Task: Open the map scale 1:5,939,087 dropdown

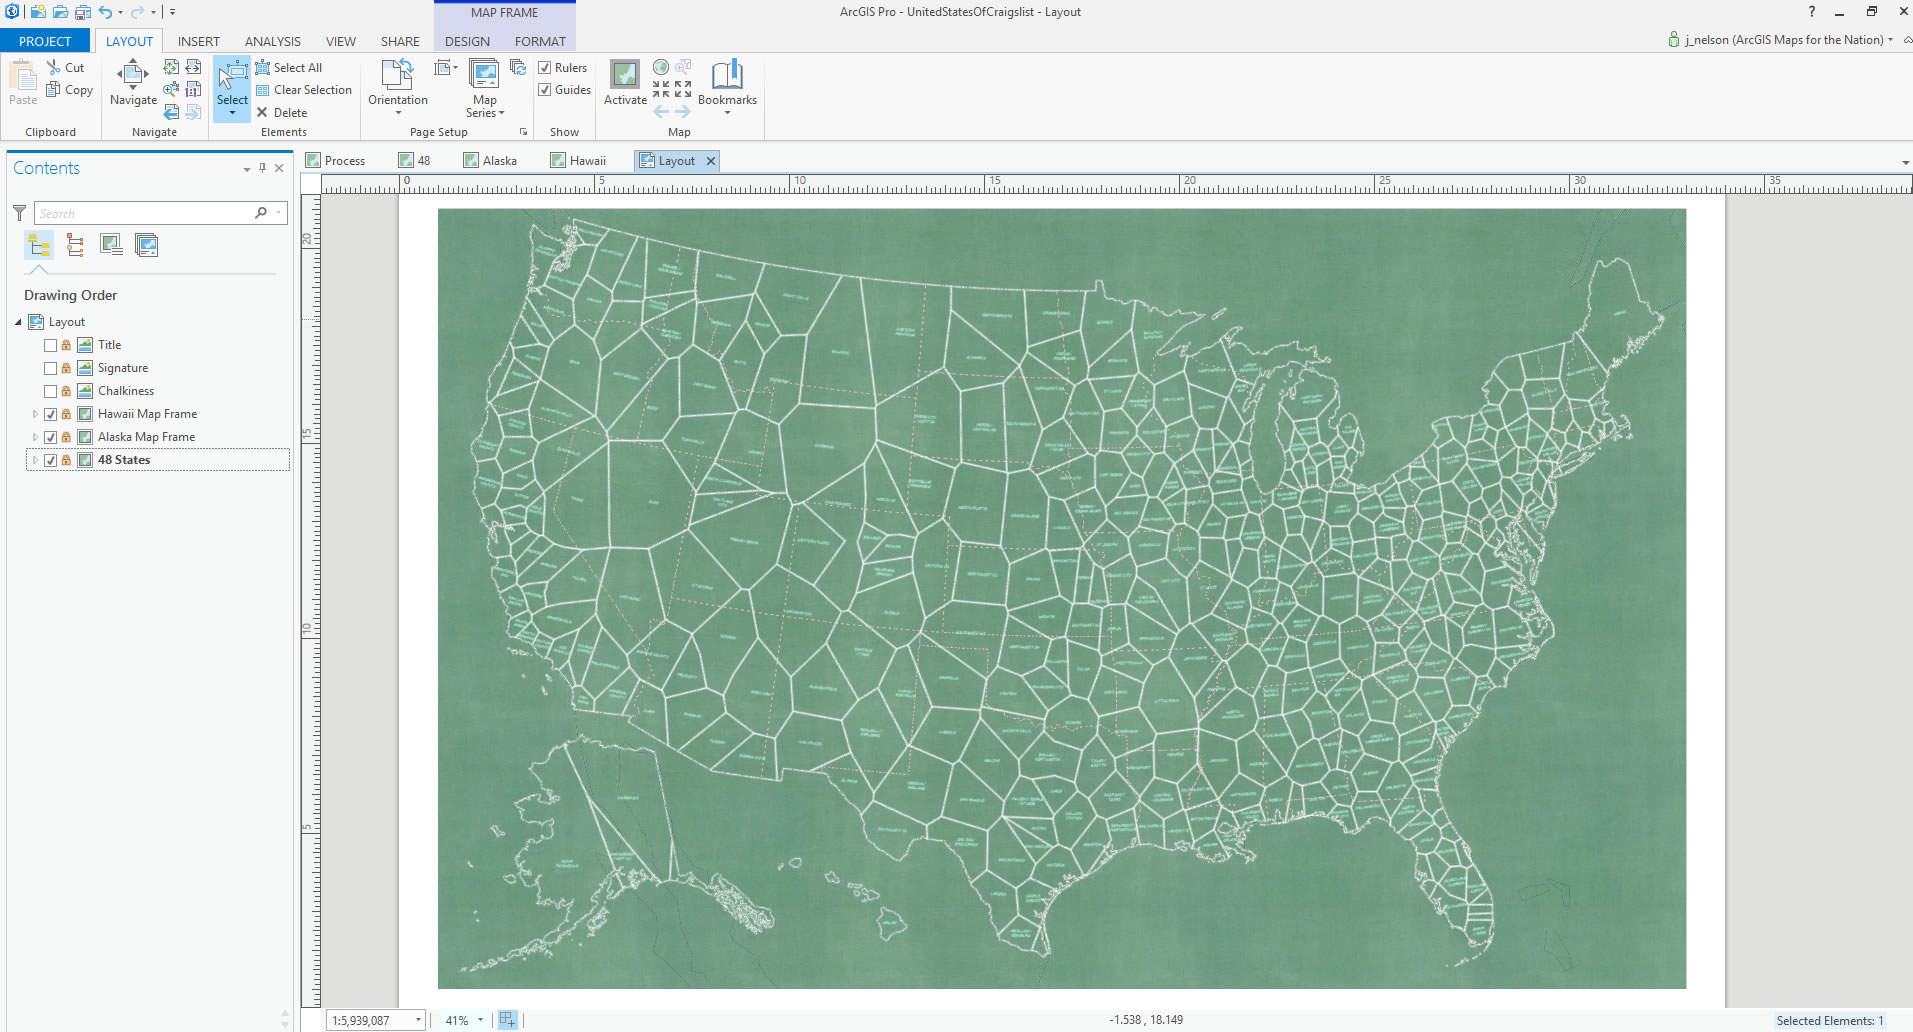Action: [418, 1020]
